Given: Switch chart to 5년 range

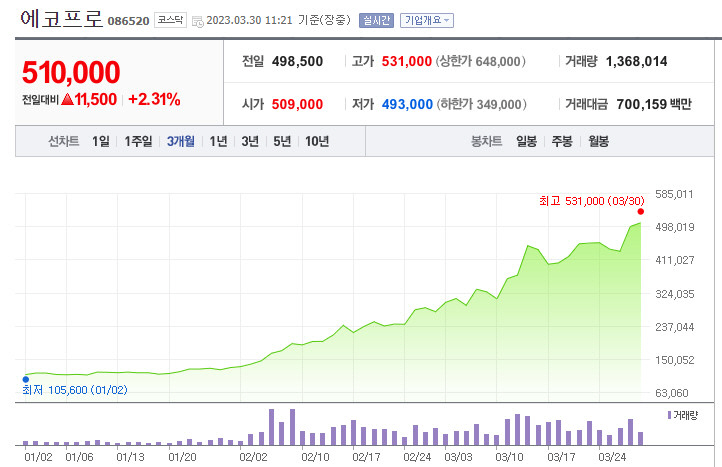Looking at the screenshot, I should click(282, 141).
